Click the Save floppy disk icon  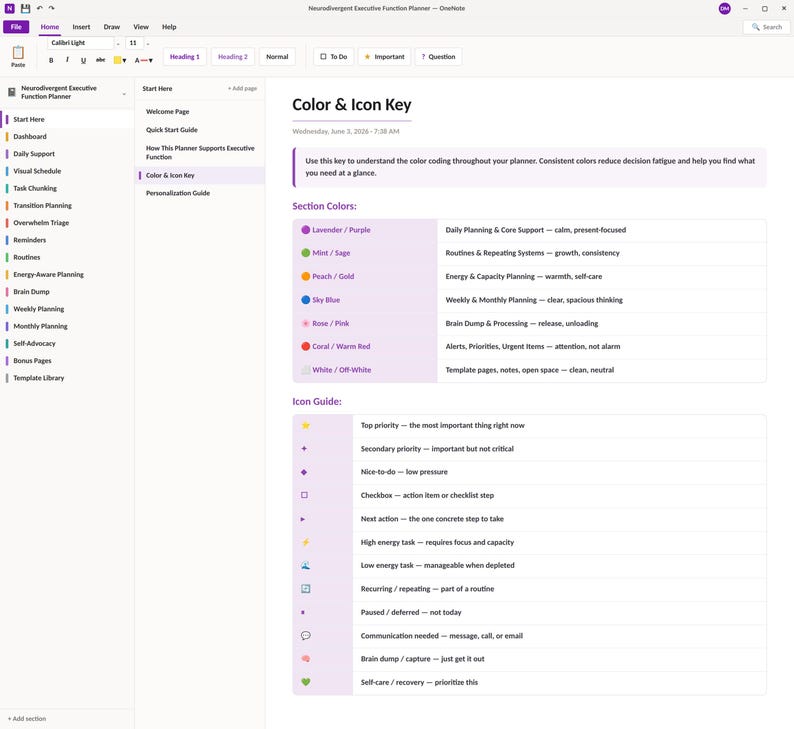(25, 8)
